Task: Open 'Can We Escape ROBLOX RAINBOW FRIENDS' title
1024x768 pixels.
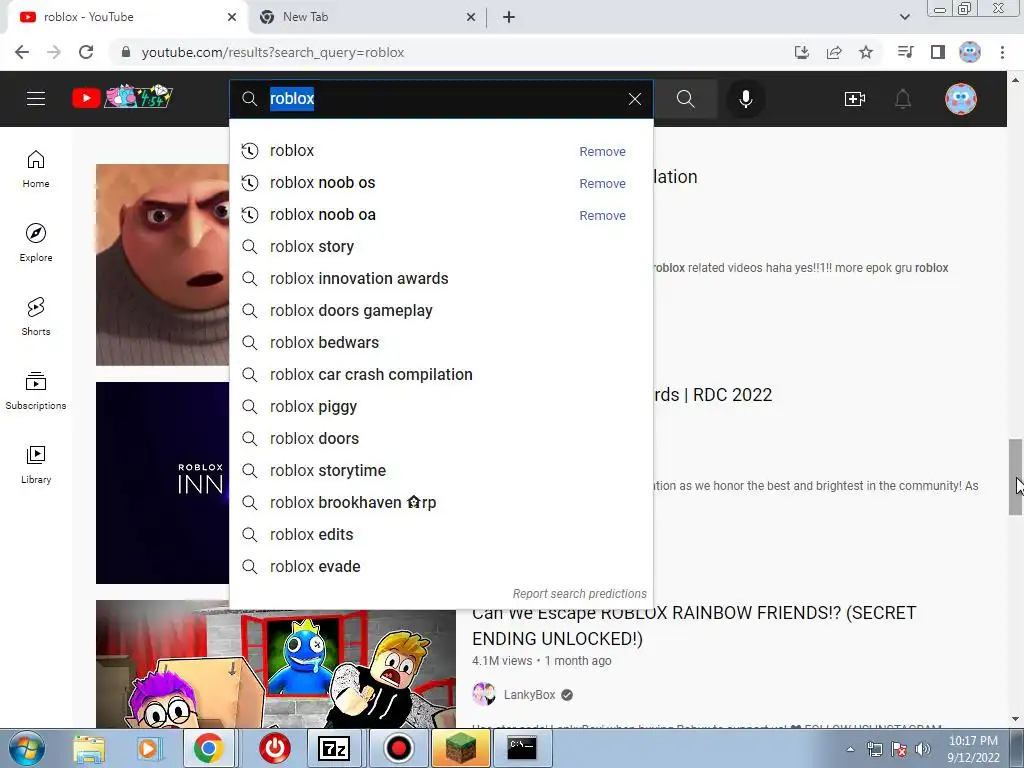Action: (x=694, y=626)
